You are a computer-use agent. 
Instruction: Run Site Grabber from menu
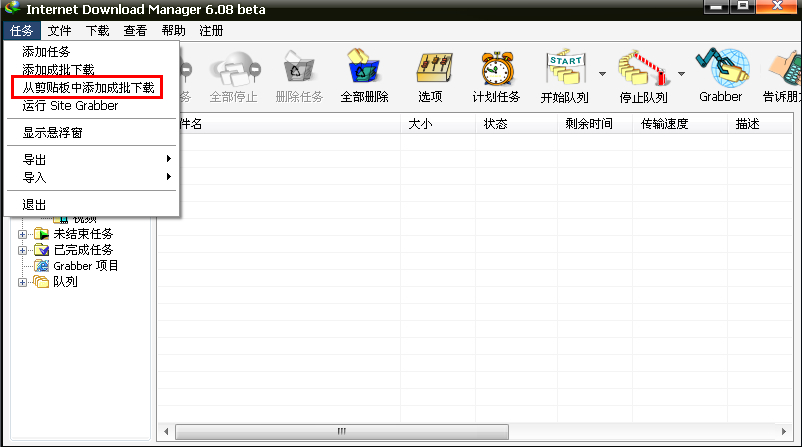[x=92, y=105]
